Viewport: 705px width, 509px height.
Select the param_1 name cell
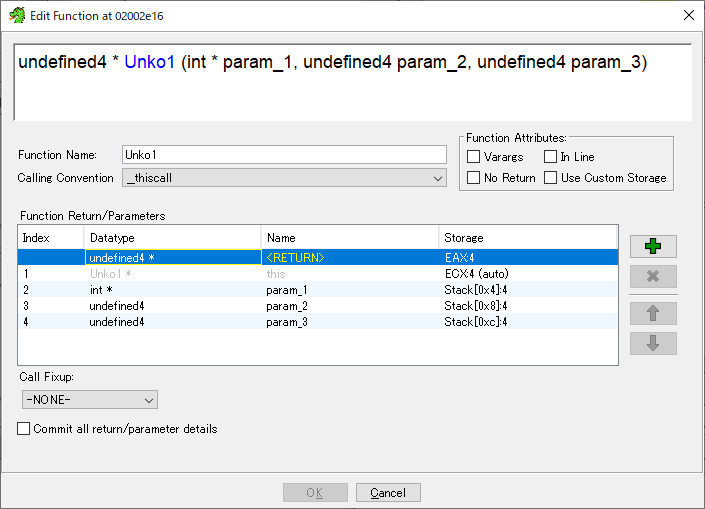click(350, 290)
